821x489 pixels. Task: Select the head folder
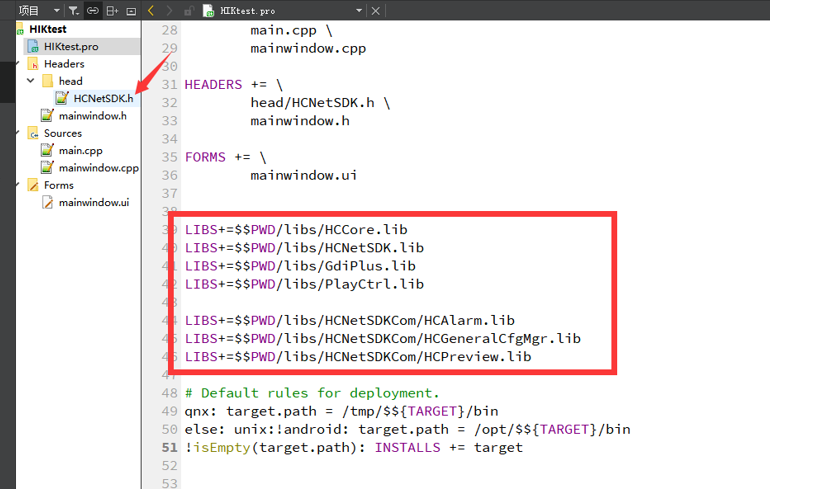point(71,81)
